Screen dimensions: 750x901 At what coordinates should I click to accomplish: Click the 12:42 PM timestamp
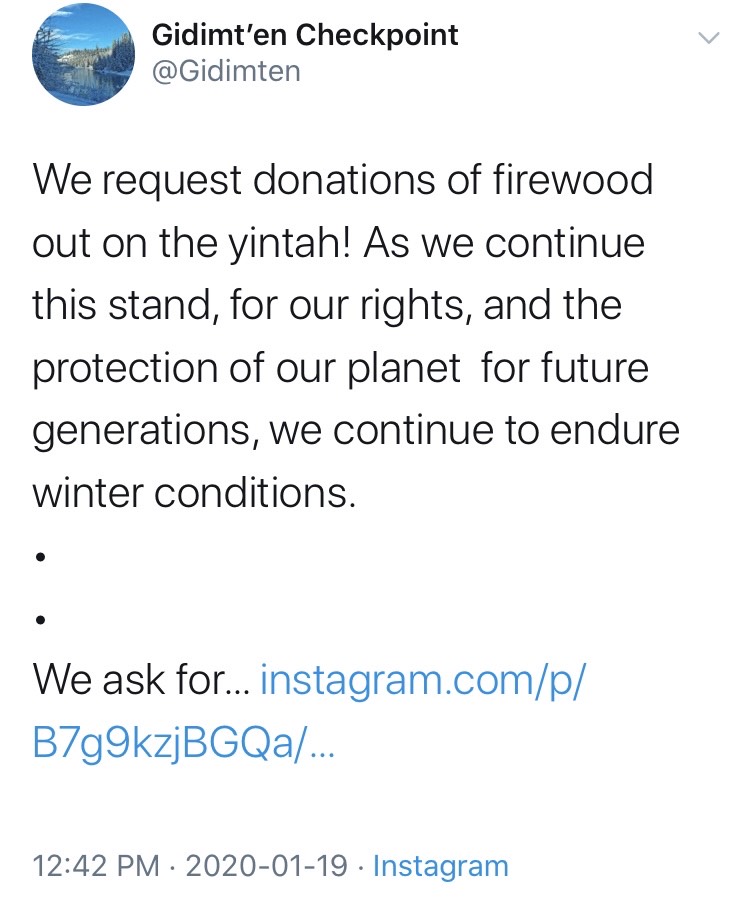pos(96,866)
